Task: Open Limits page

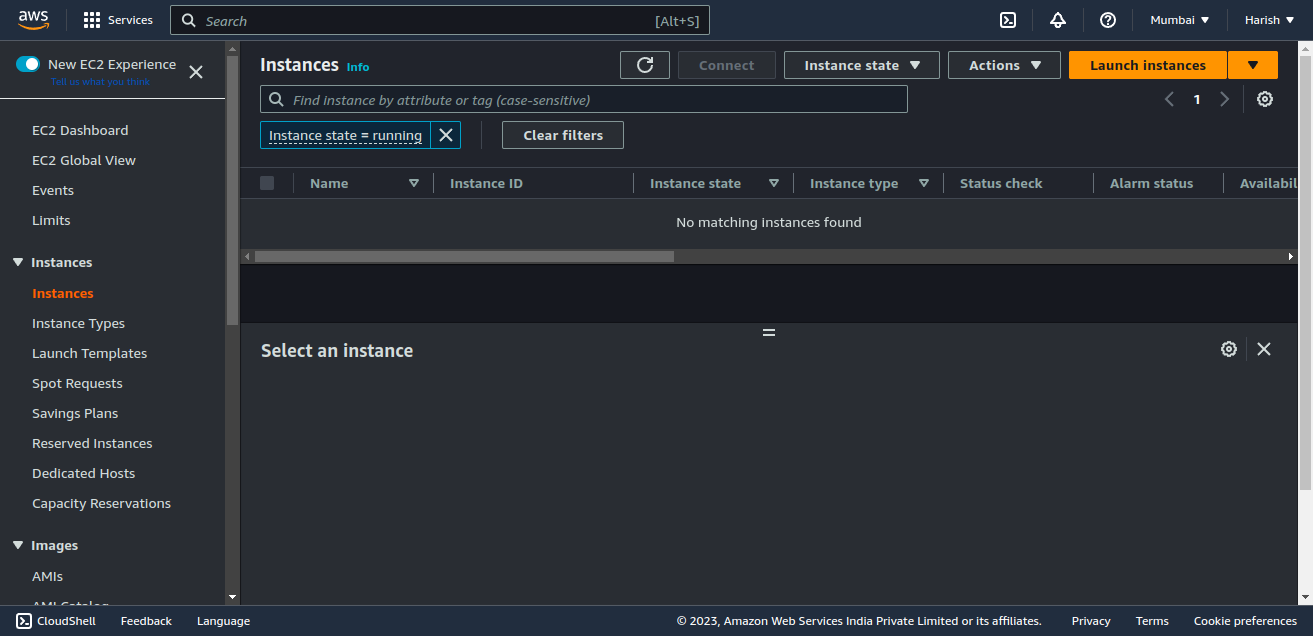Action: click(51, 220)
